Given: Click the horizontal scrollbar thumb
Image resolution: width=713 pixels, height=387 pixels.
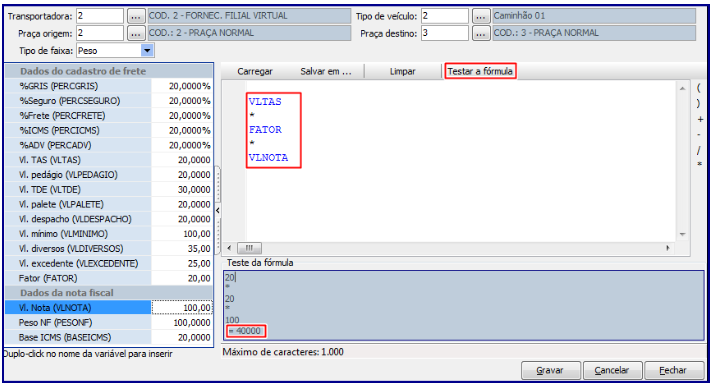Looking at the screenshot, I should pyautogui.click(x=249, y=248).
